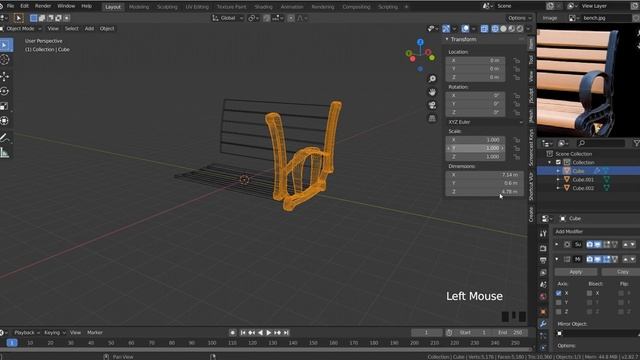Viewport: 640px width, 360px height.
Task: Open the Object Mode dropdown
Action: tap(21, 29)
